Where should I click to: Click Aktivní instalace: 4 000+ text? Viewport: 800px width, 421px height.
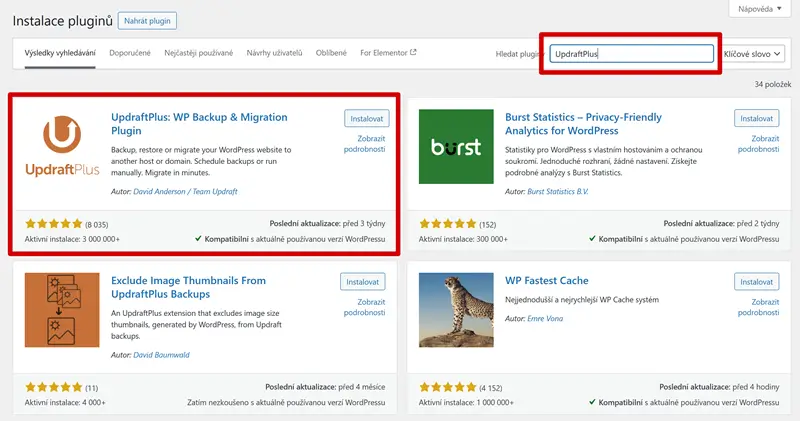coord(65,402)
